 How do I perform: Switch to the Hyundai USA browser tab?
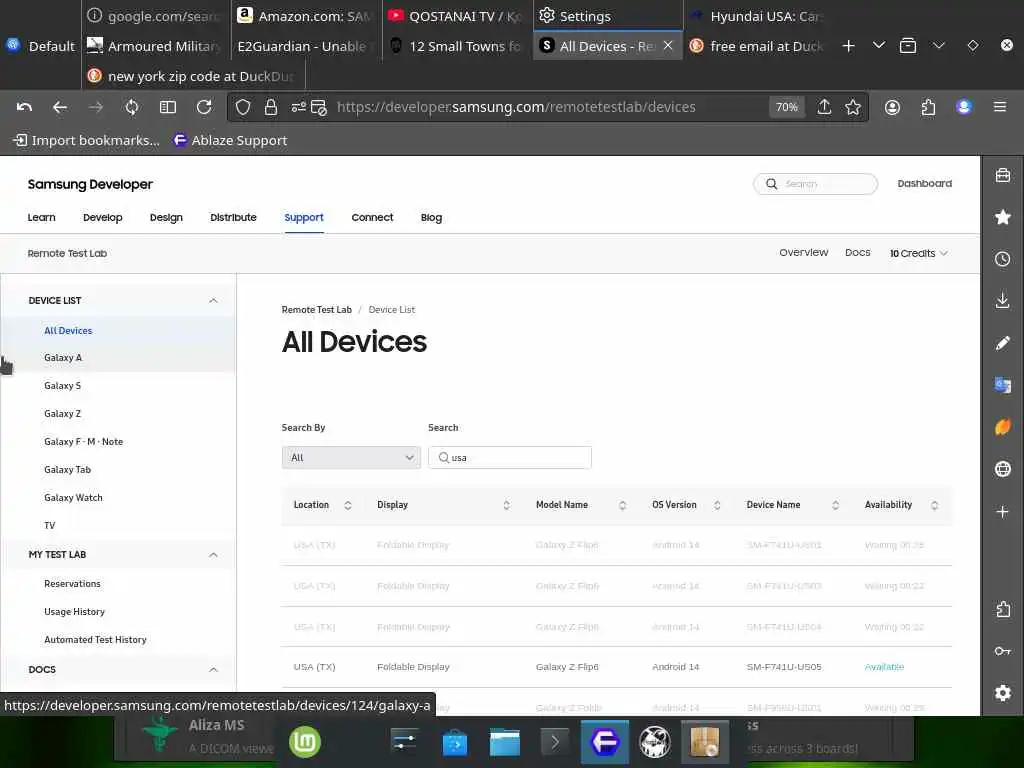(x=758, y=16)
